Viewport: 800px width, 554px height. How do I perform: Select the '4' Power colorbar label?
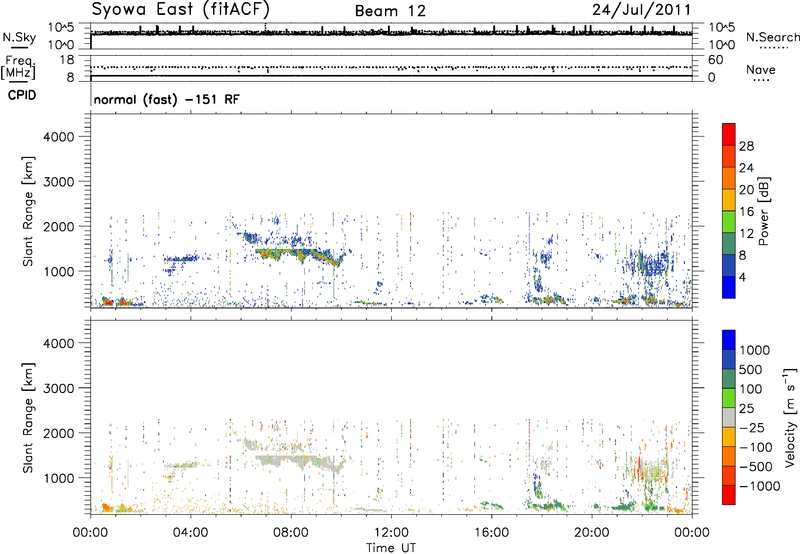pyautogui.click(x=743, y=277)
